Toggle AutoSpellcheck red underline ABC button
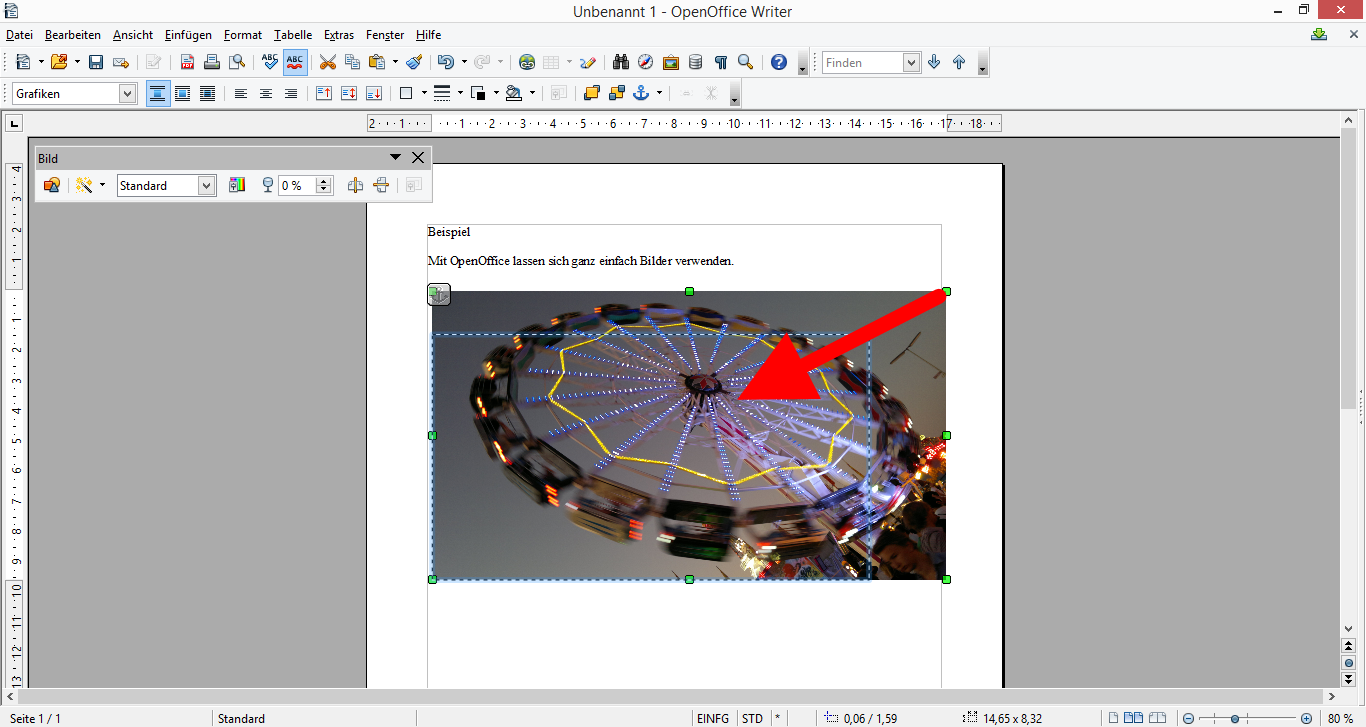This screenshot has width=1366, height=727. coord(295,62)
